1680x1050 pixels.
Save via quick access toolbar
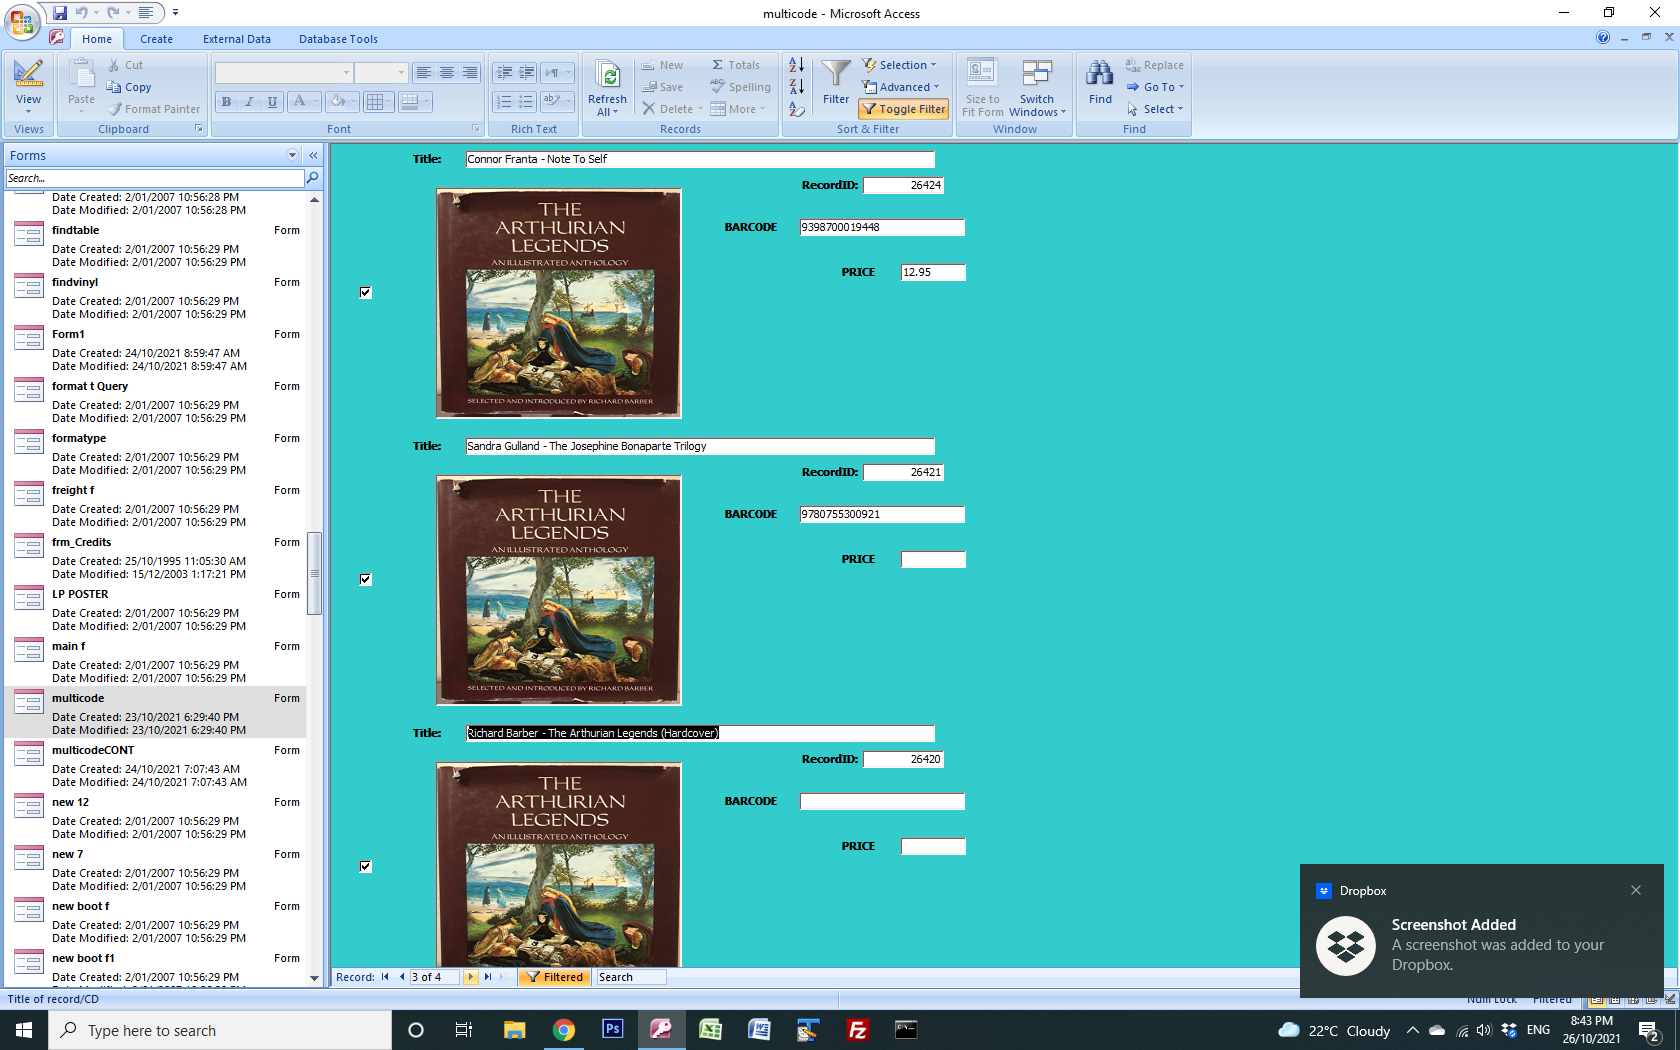click(x=60, y=13)
